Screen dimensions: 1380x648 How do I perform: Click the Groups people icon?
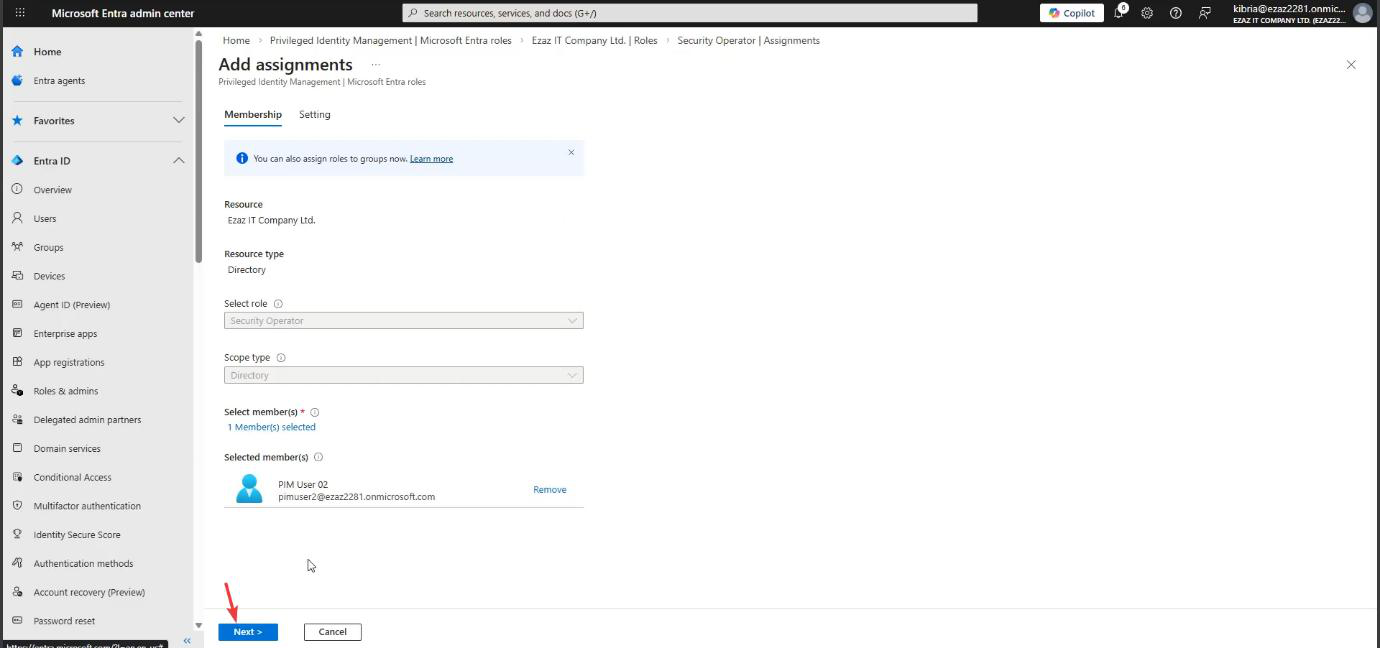[x=17, y=246]
